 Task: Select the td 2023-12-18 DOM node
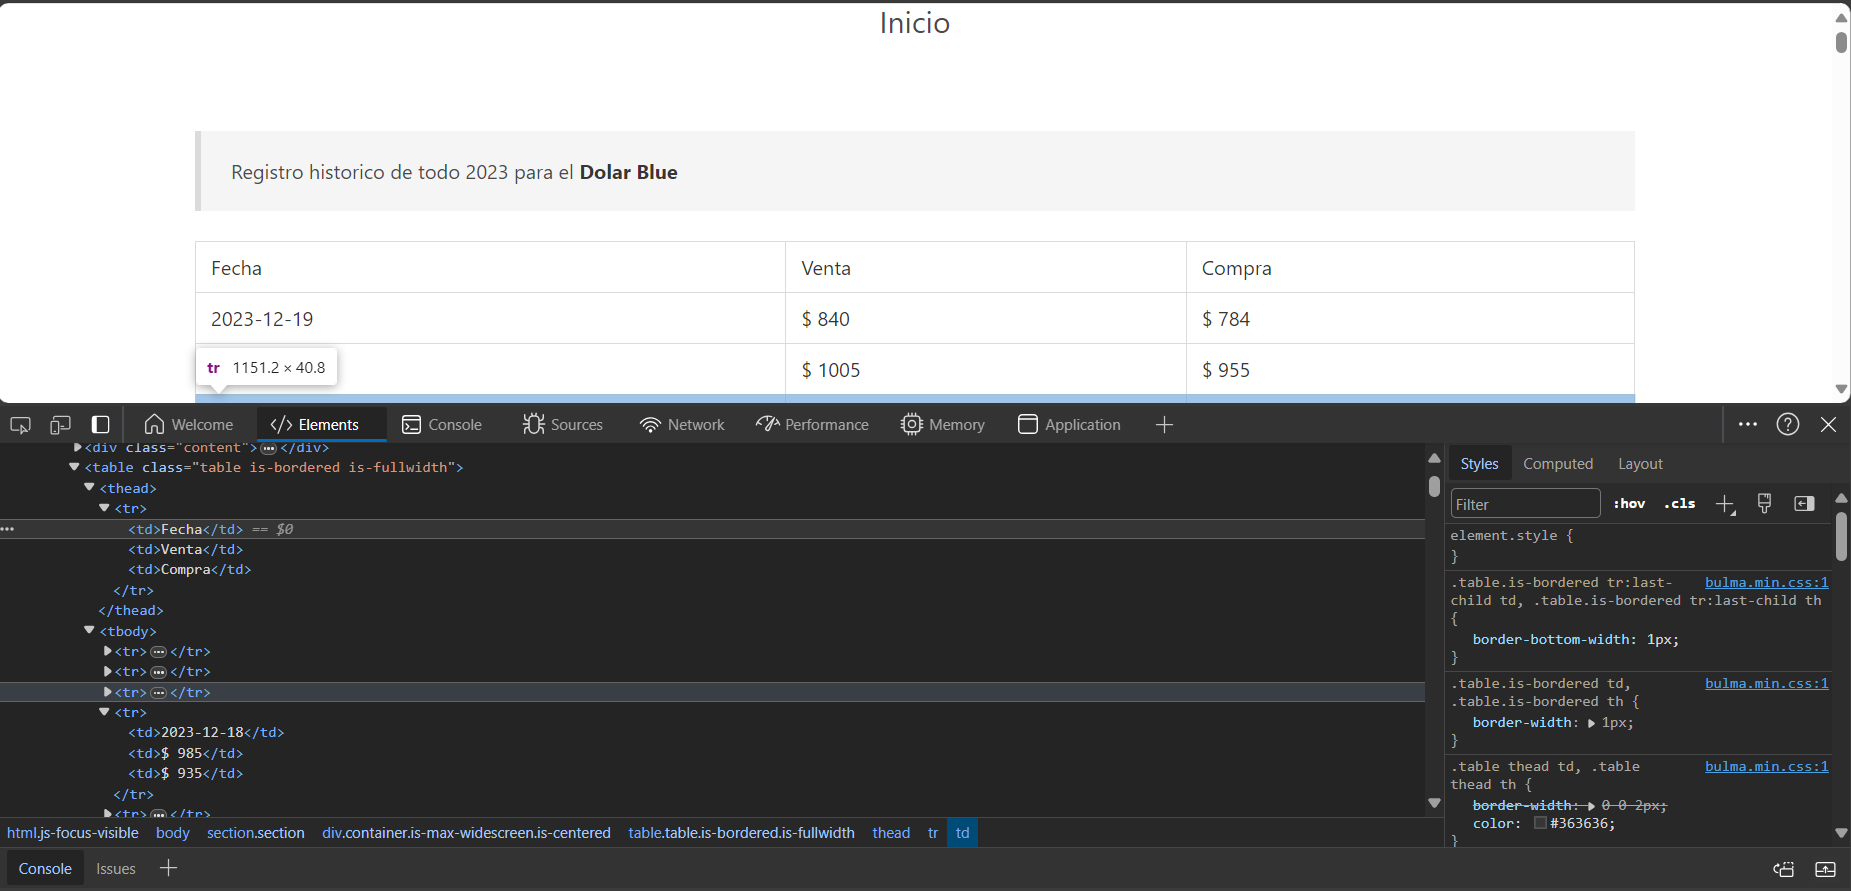[x=206, y=732]
